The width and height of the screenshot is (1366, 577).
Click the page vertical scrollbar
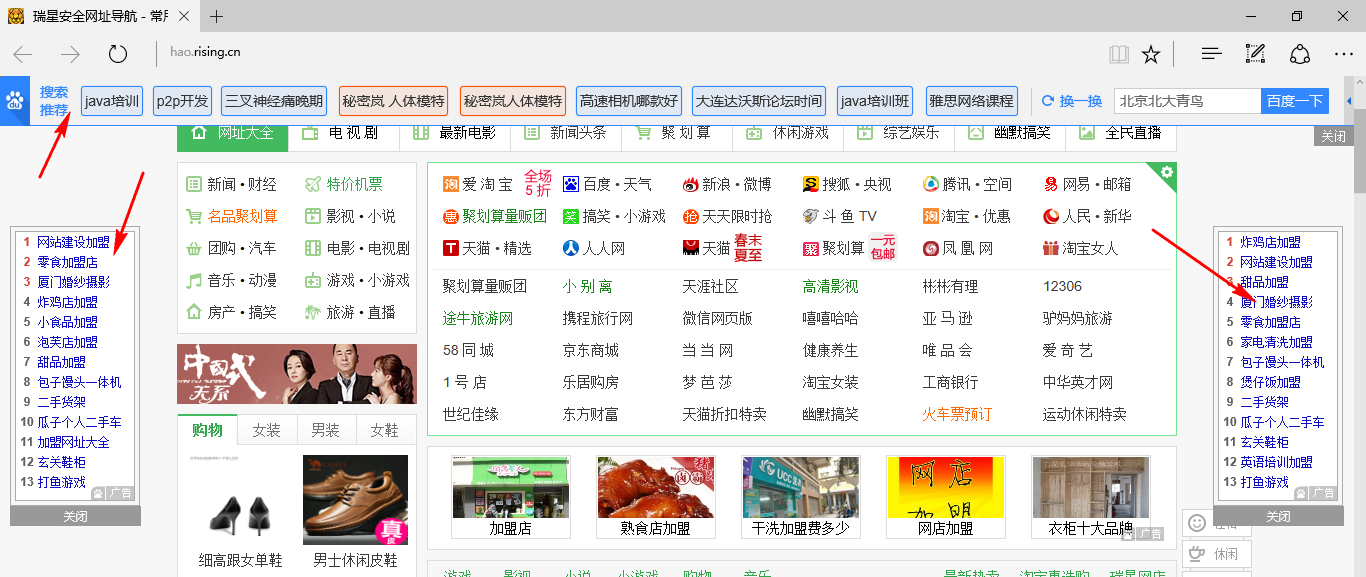click(x=1360, y=150)
